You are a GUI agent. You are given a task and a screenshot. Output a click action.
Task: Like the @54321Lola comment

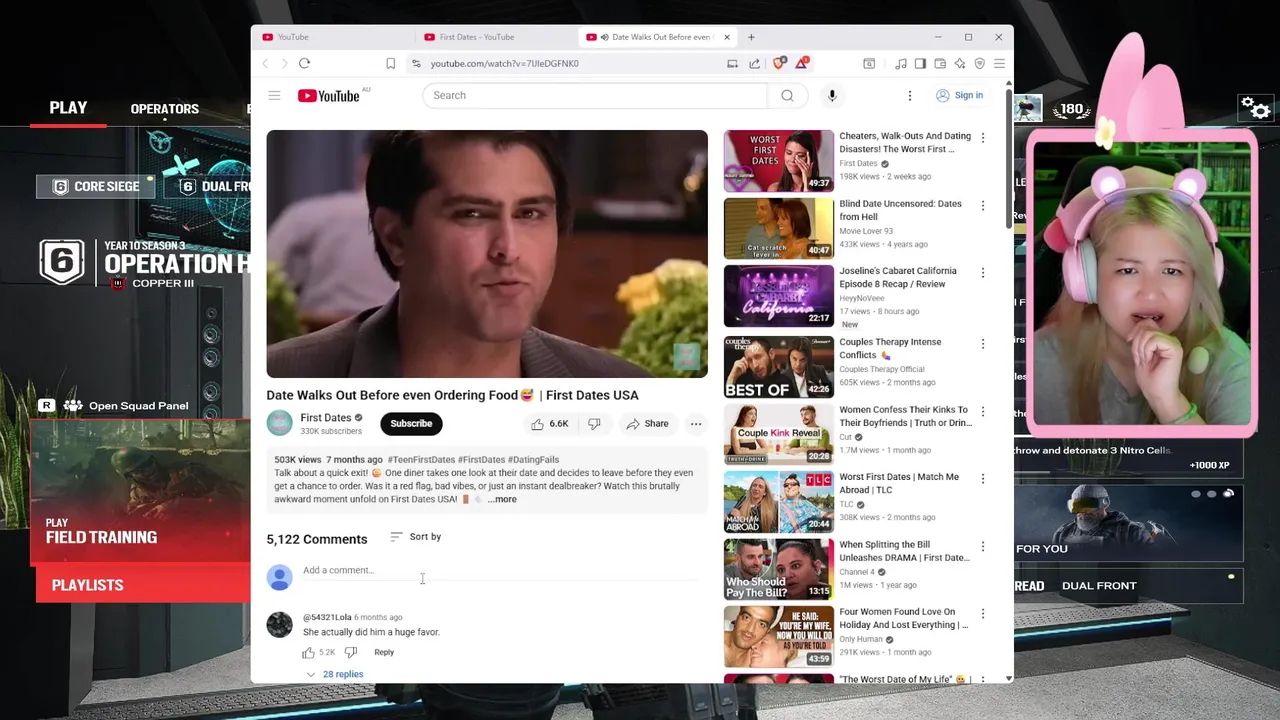pyautogui.click(x=309, y=652)
